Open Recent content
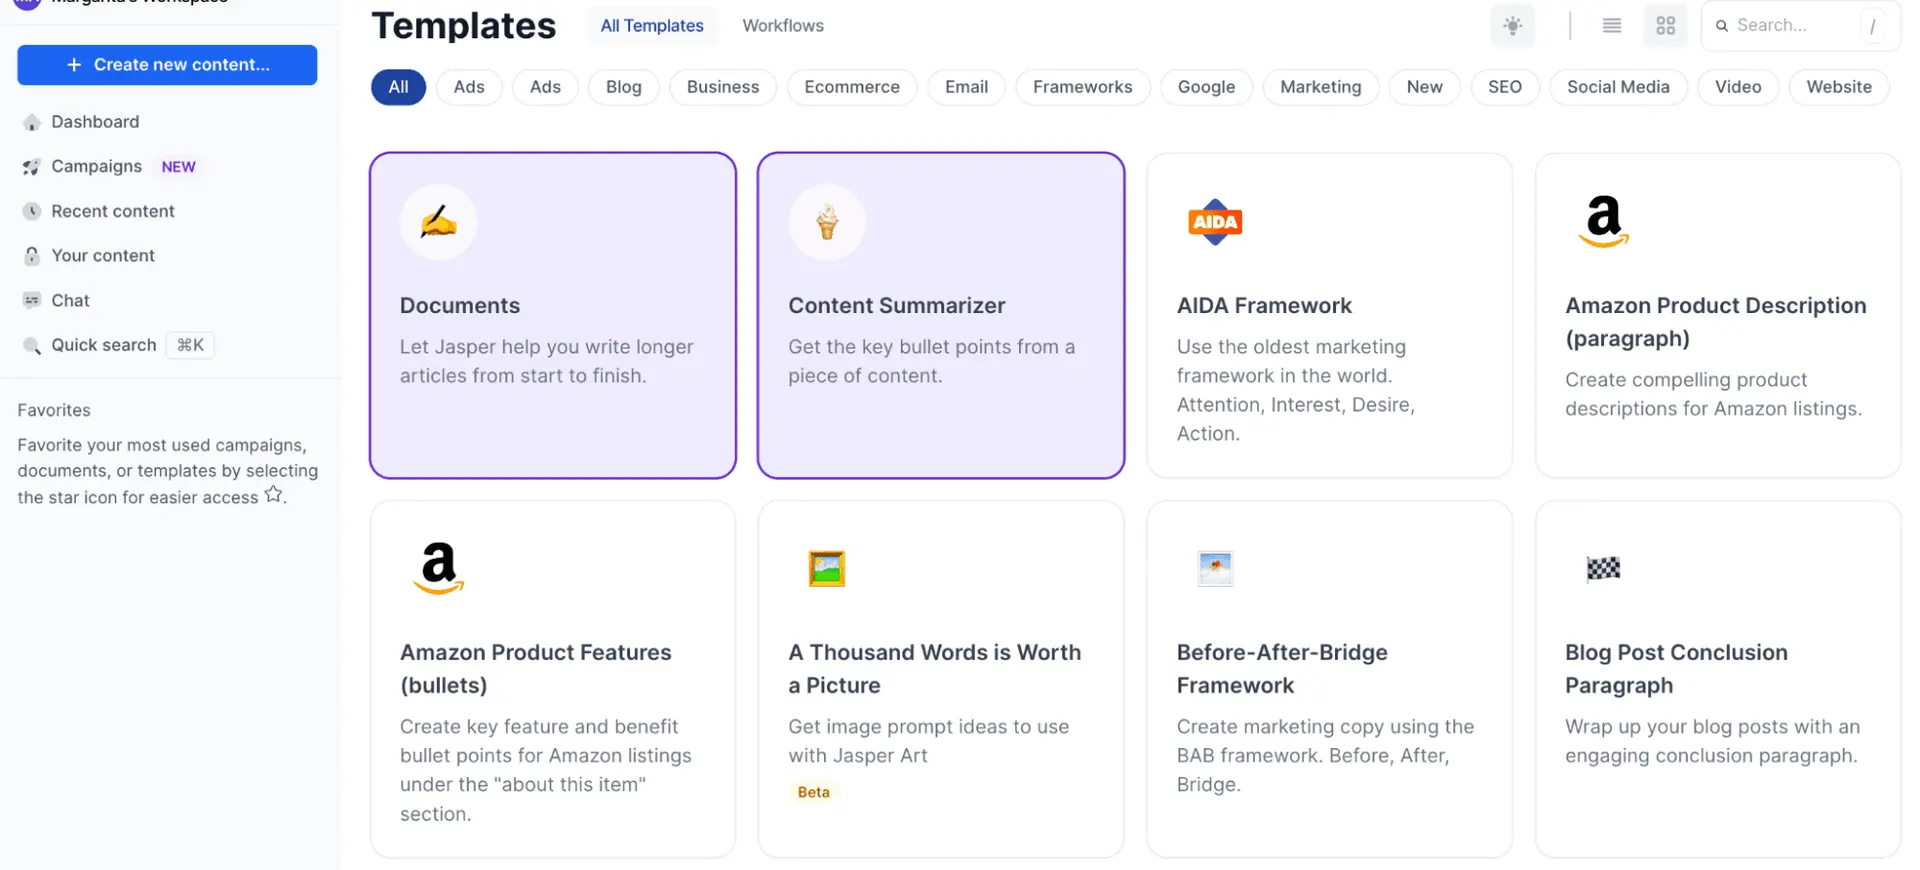The image size is (1920, 870). (113, 211)
